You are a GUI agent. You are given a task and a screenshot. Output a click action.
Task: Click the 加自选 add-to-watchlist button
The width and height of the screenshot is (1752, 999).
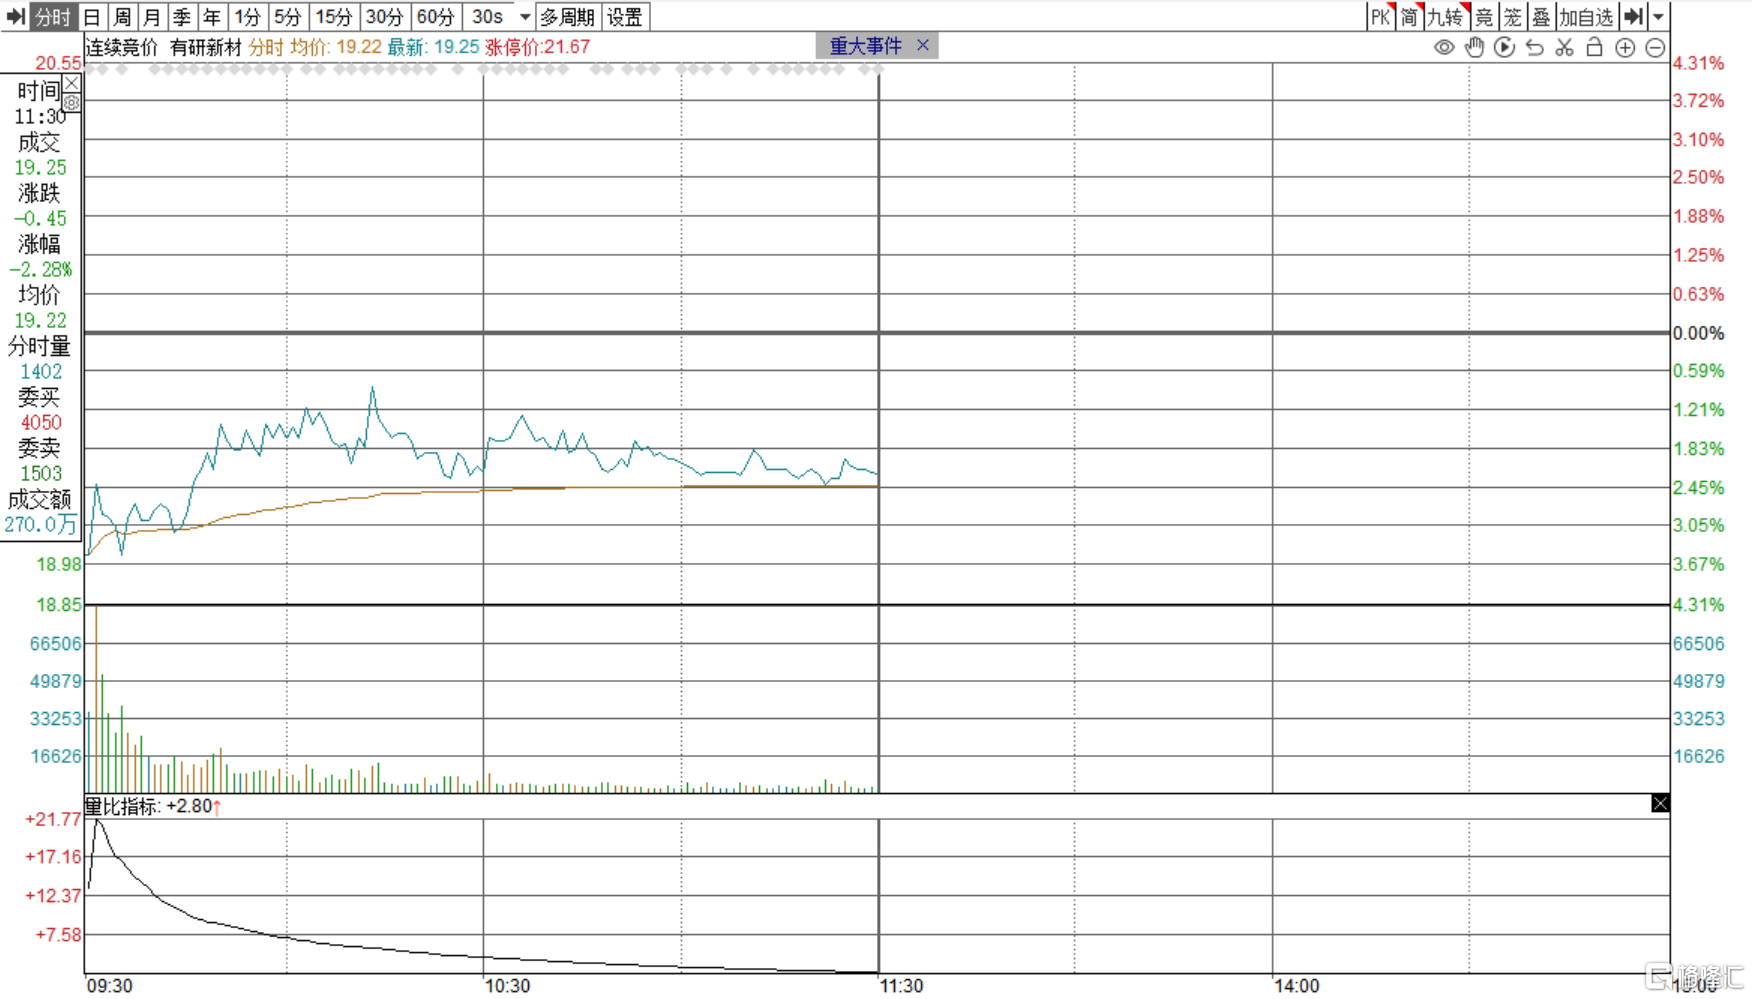[1585, 17]
